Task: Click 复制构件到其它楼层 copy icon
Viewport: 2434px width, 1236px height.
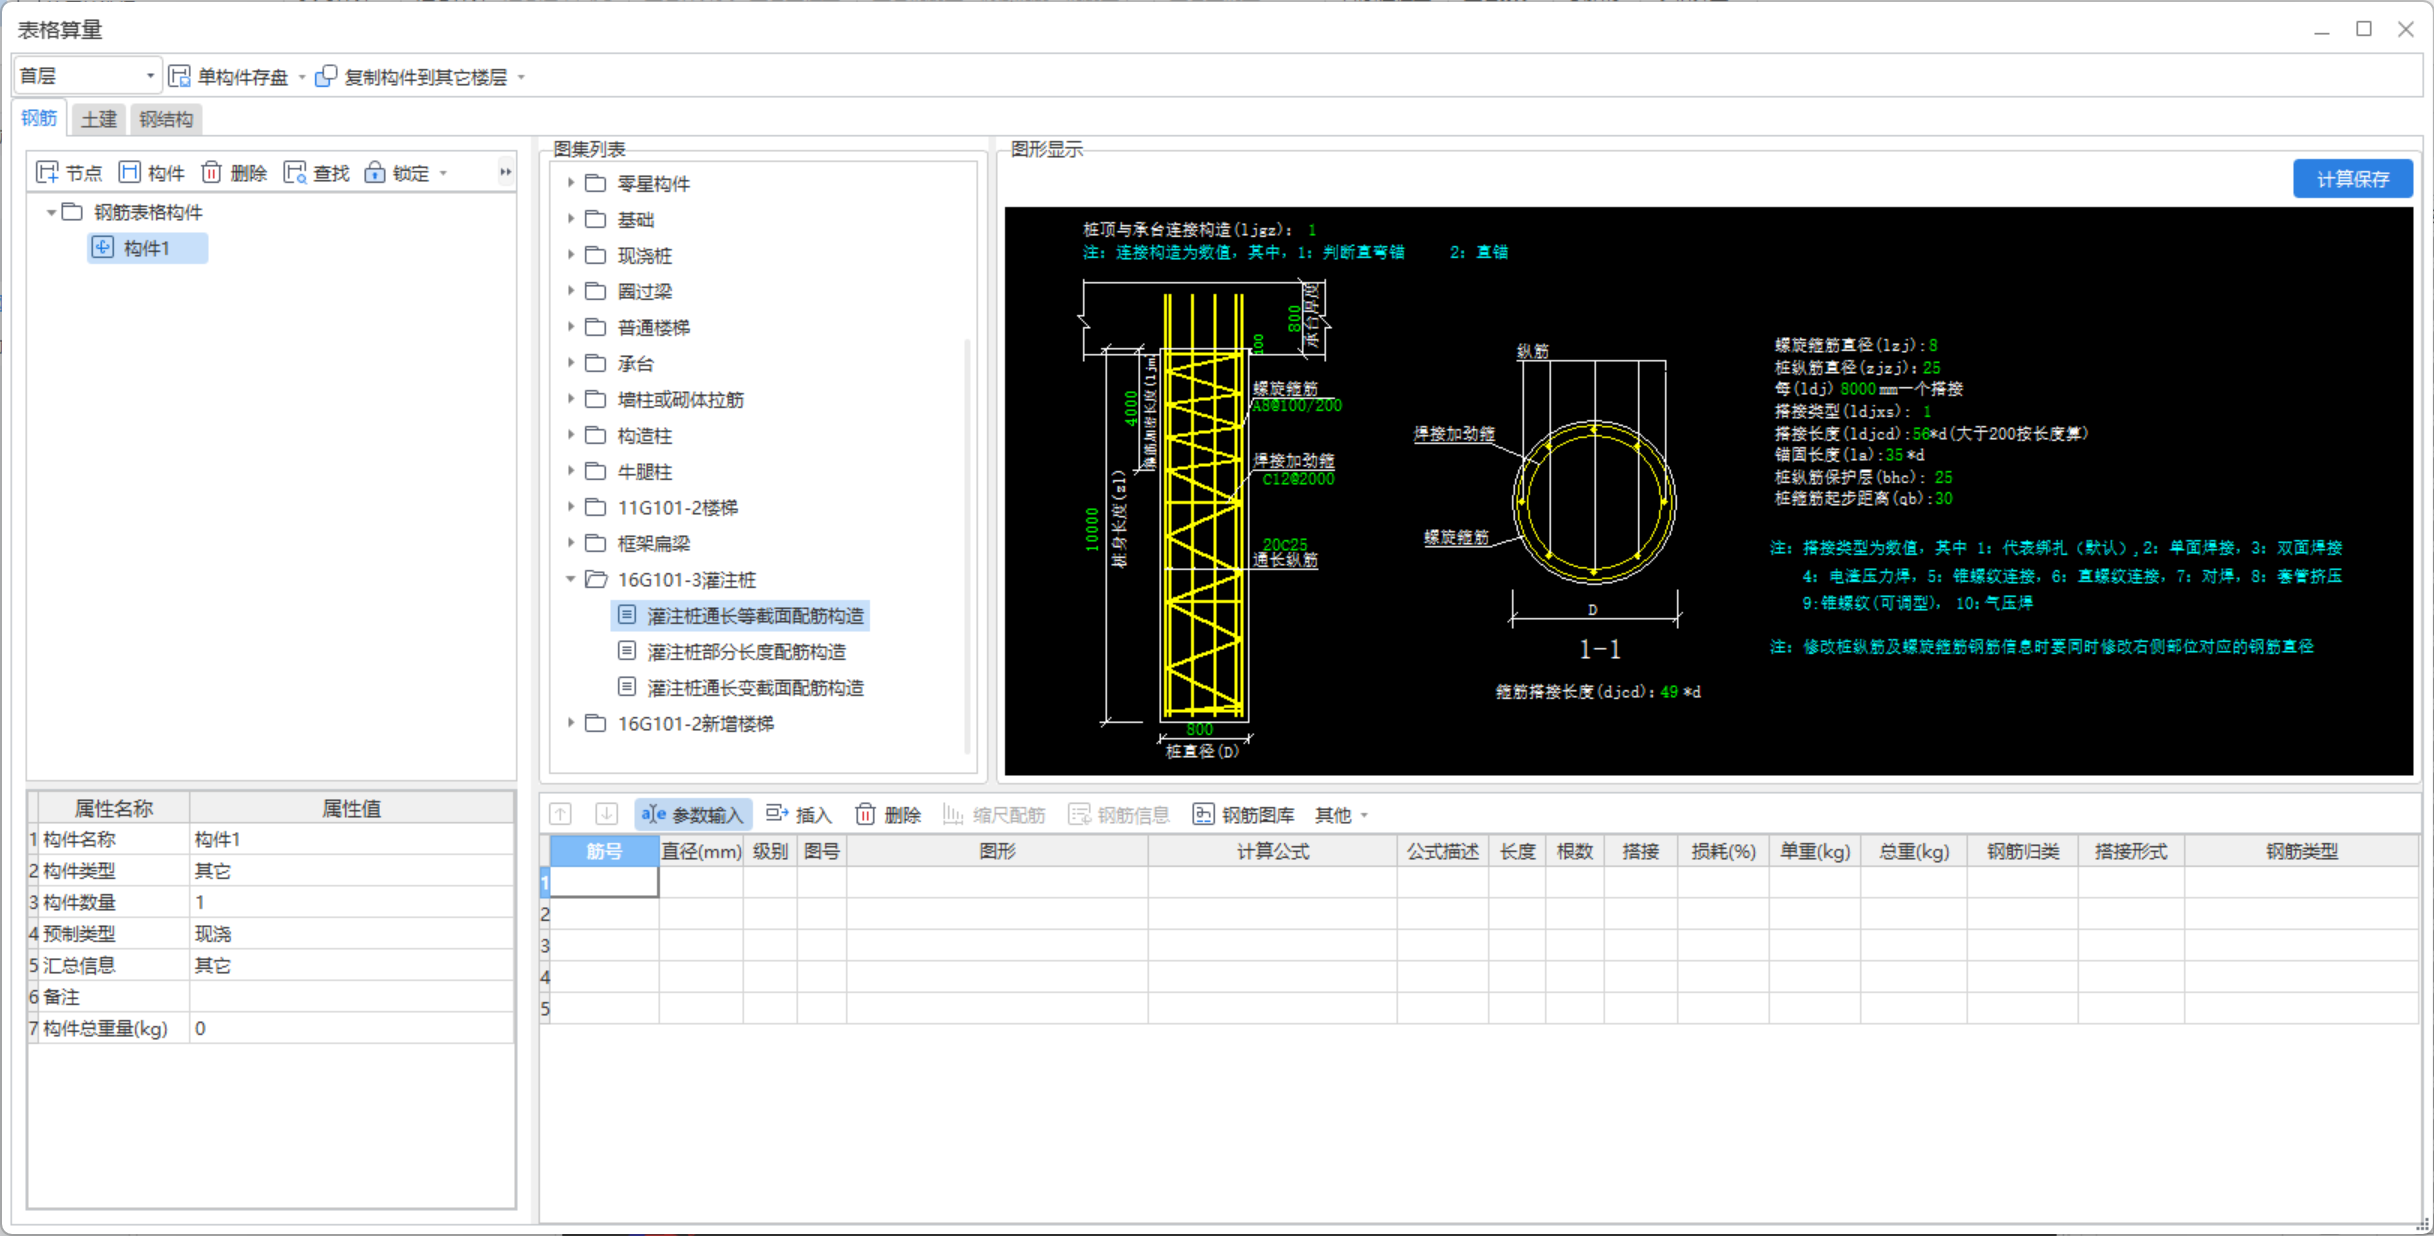Action: pyautogui.click(x=326, y=77)
